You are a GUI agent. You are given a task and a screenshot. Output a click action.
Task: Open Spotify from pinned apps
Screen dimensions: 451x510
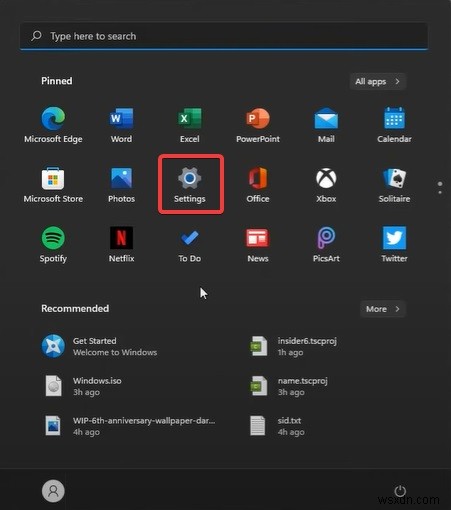click(53, 245)
